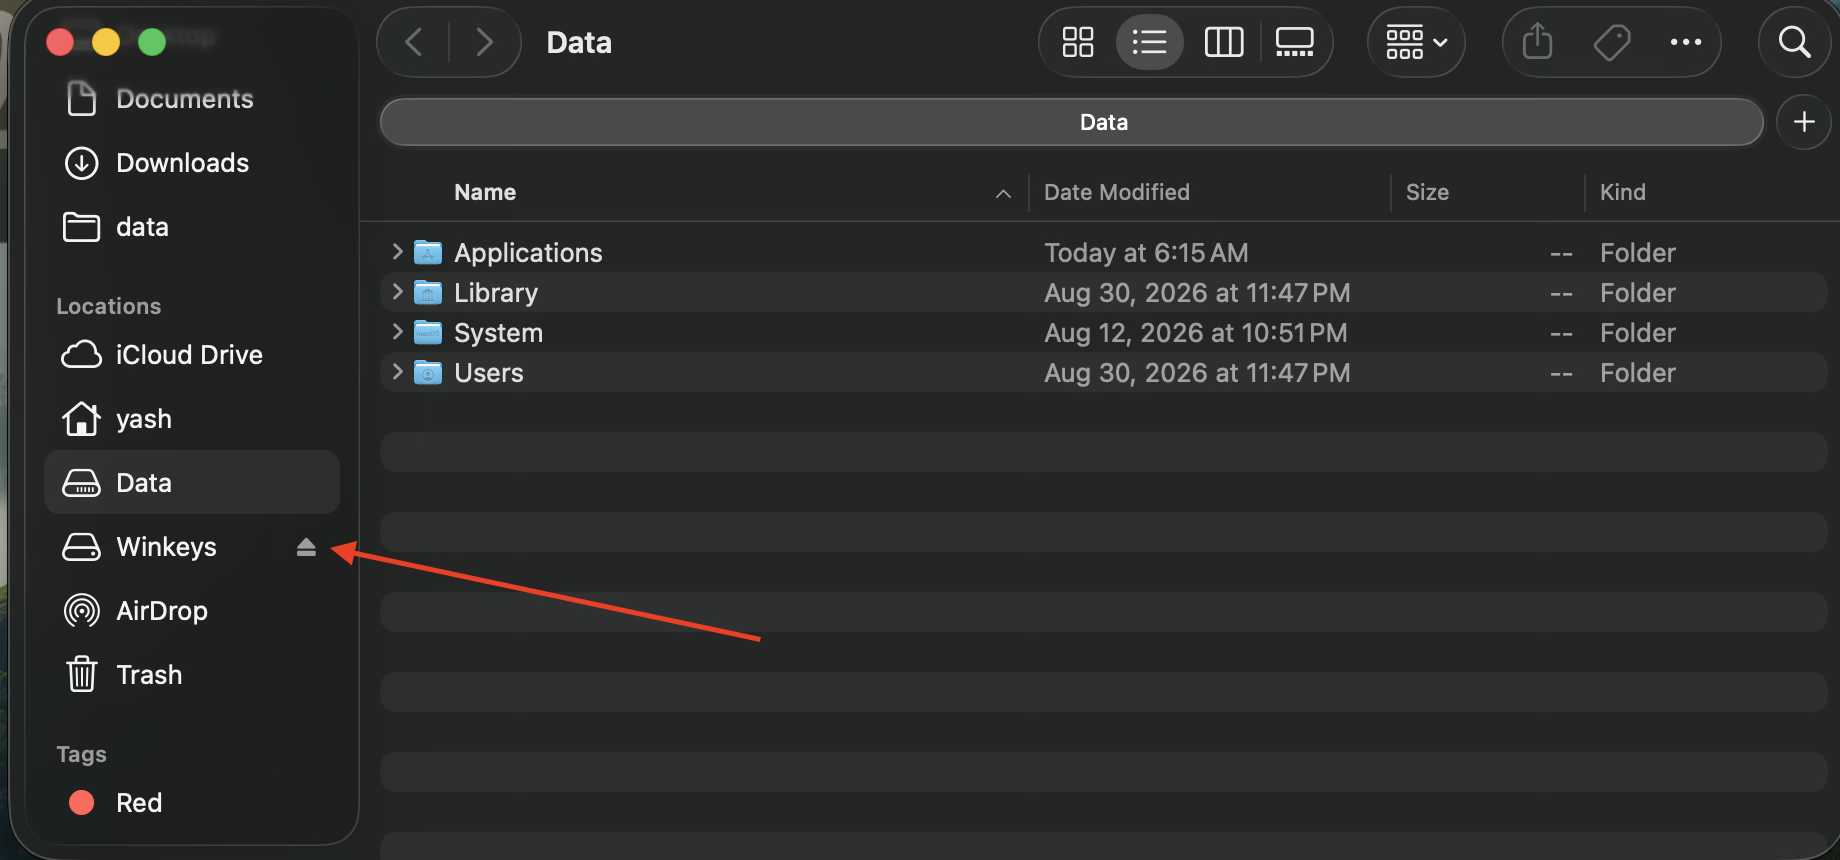Open iCloud Drive in sidebar
This screenshot has width=1840, height=860.
coord(190,355)
